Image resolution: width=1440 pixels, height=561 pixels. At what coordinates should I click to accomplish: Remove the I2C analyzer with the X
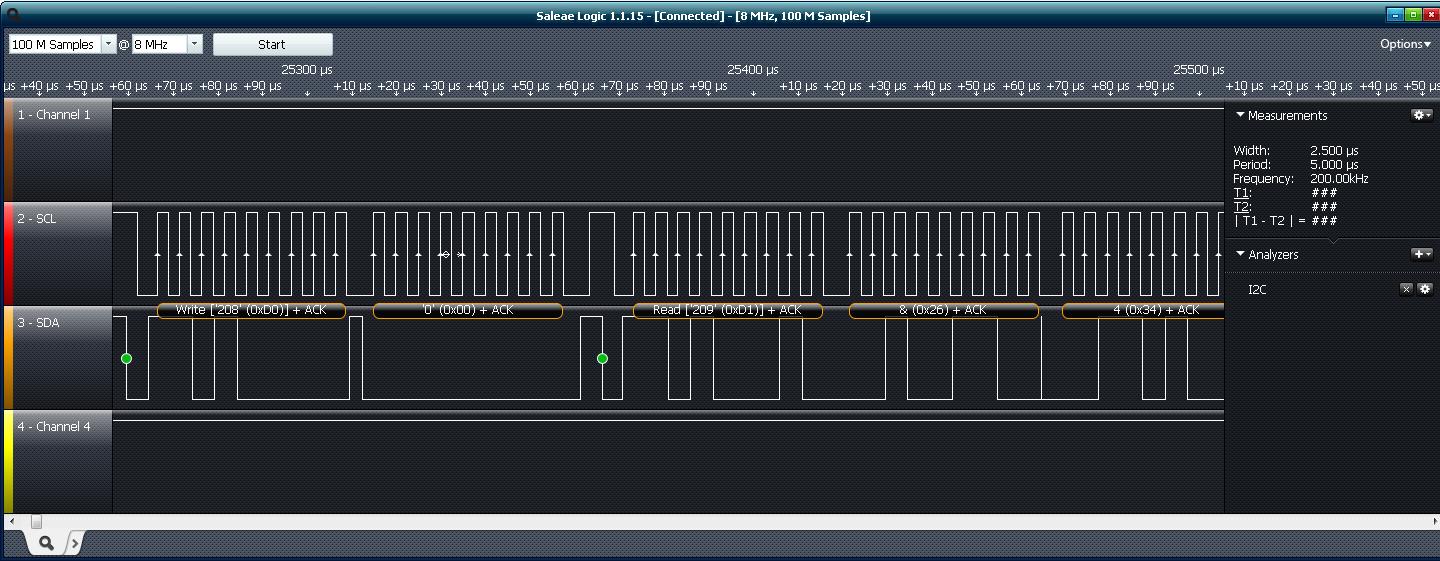click(x=1406, y=289)
